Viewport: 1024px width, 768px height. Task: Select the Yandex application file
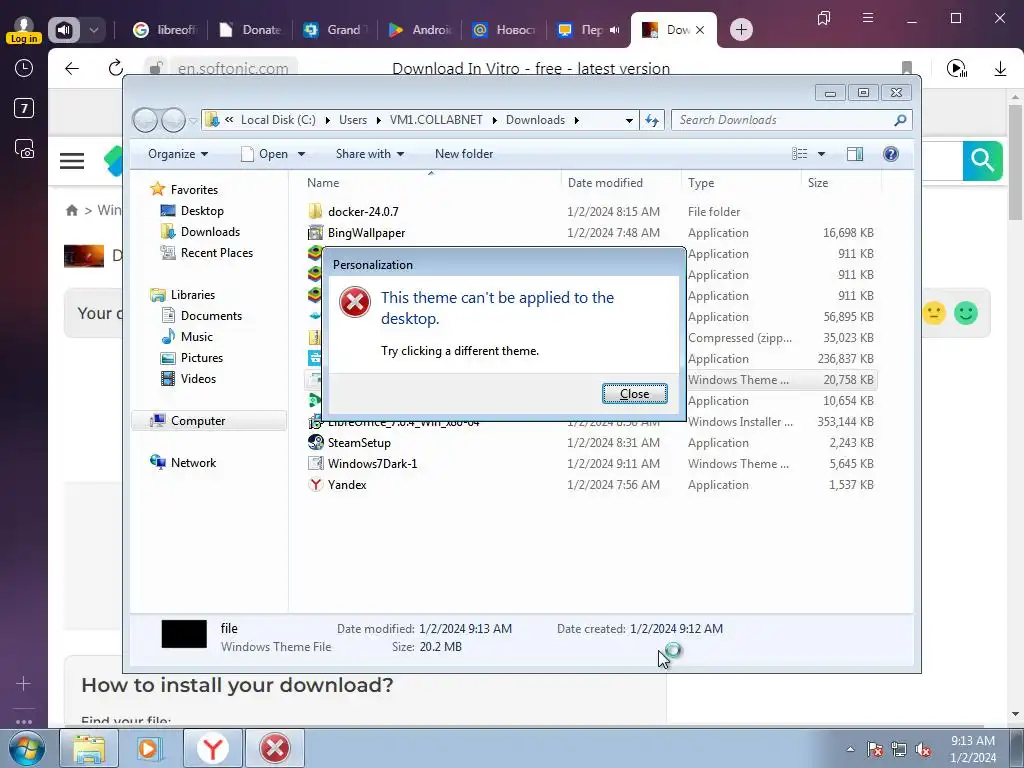347,485
